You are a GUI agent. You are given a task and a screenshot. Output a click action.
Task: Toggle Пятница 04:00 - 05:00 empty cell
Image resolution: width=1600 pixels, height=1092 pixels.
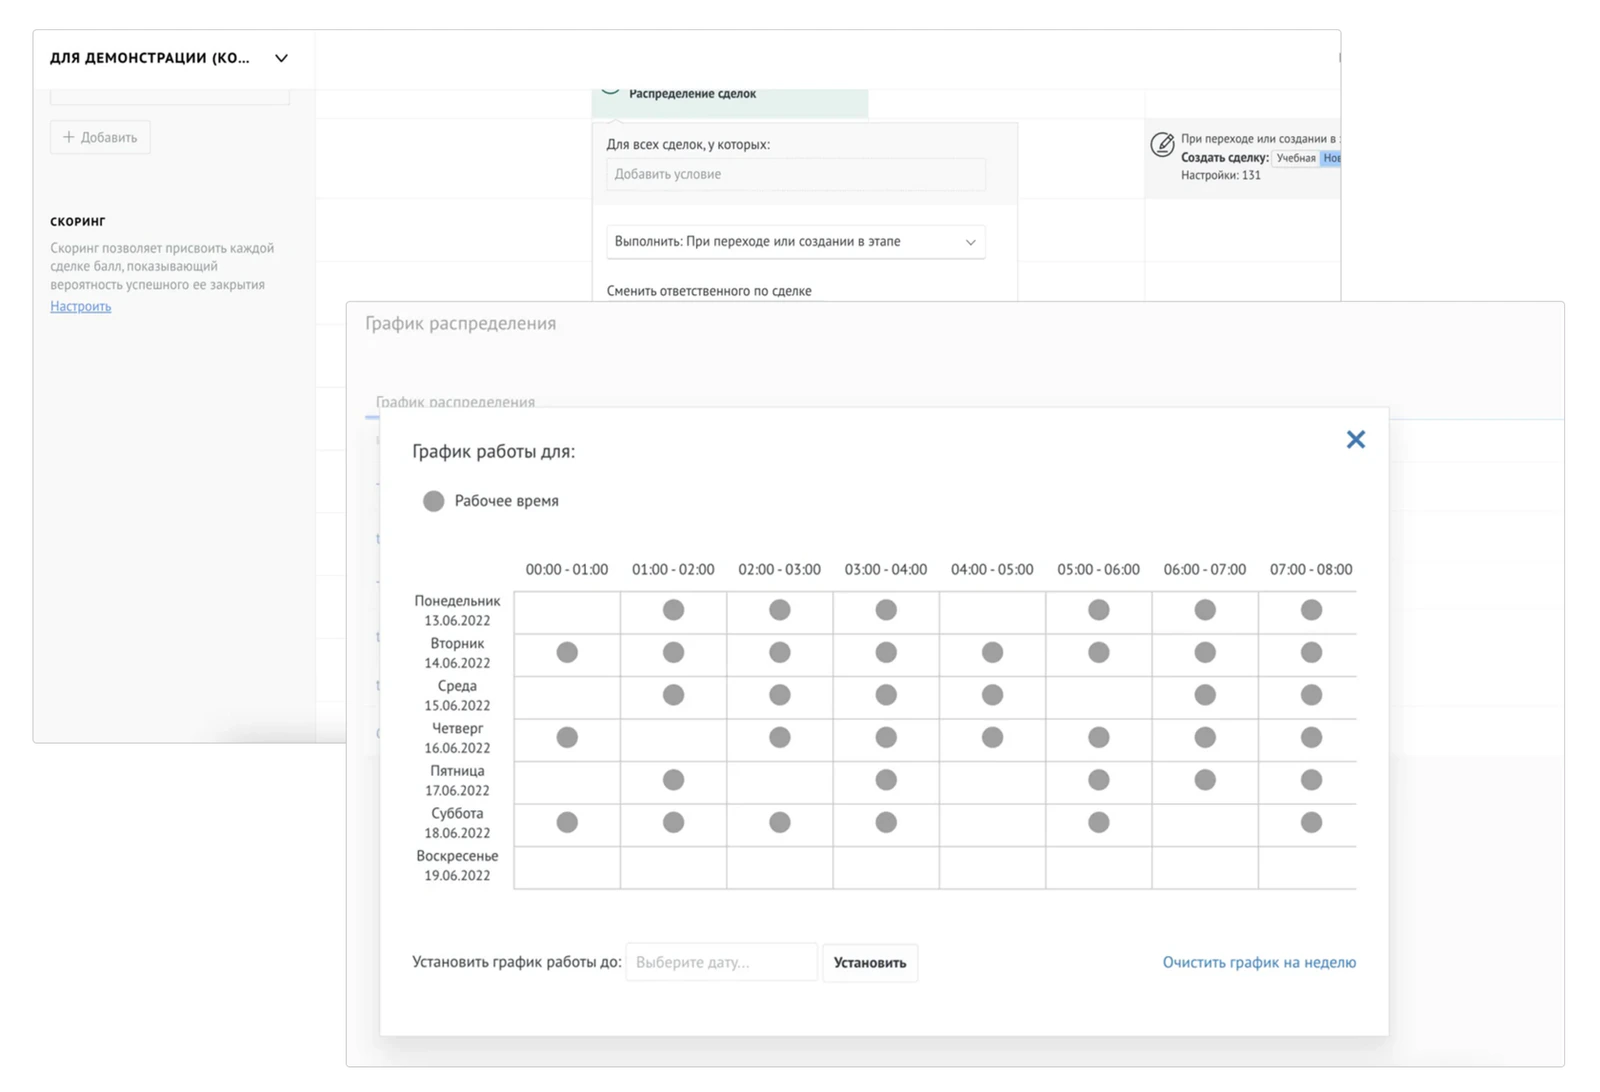click(992, 782)
